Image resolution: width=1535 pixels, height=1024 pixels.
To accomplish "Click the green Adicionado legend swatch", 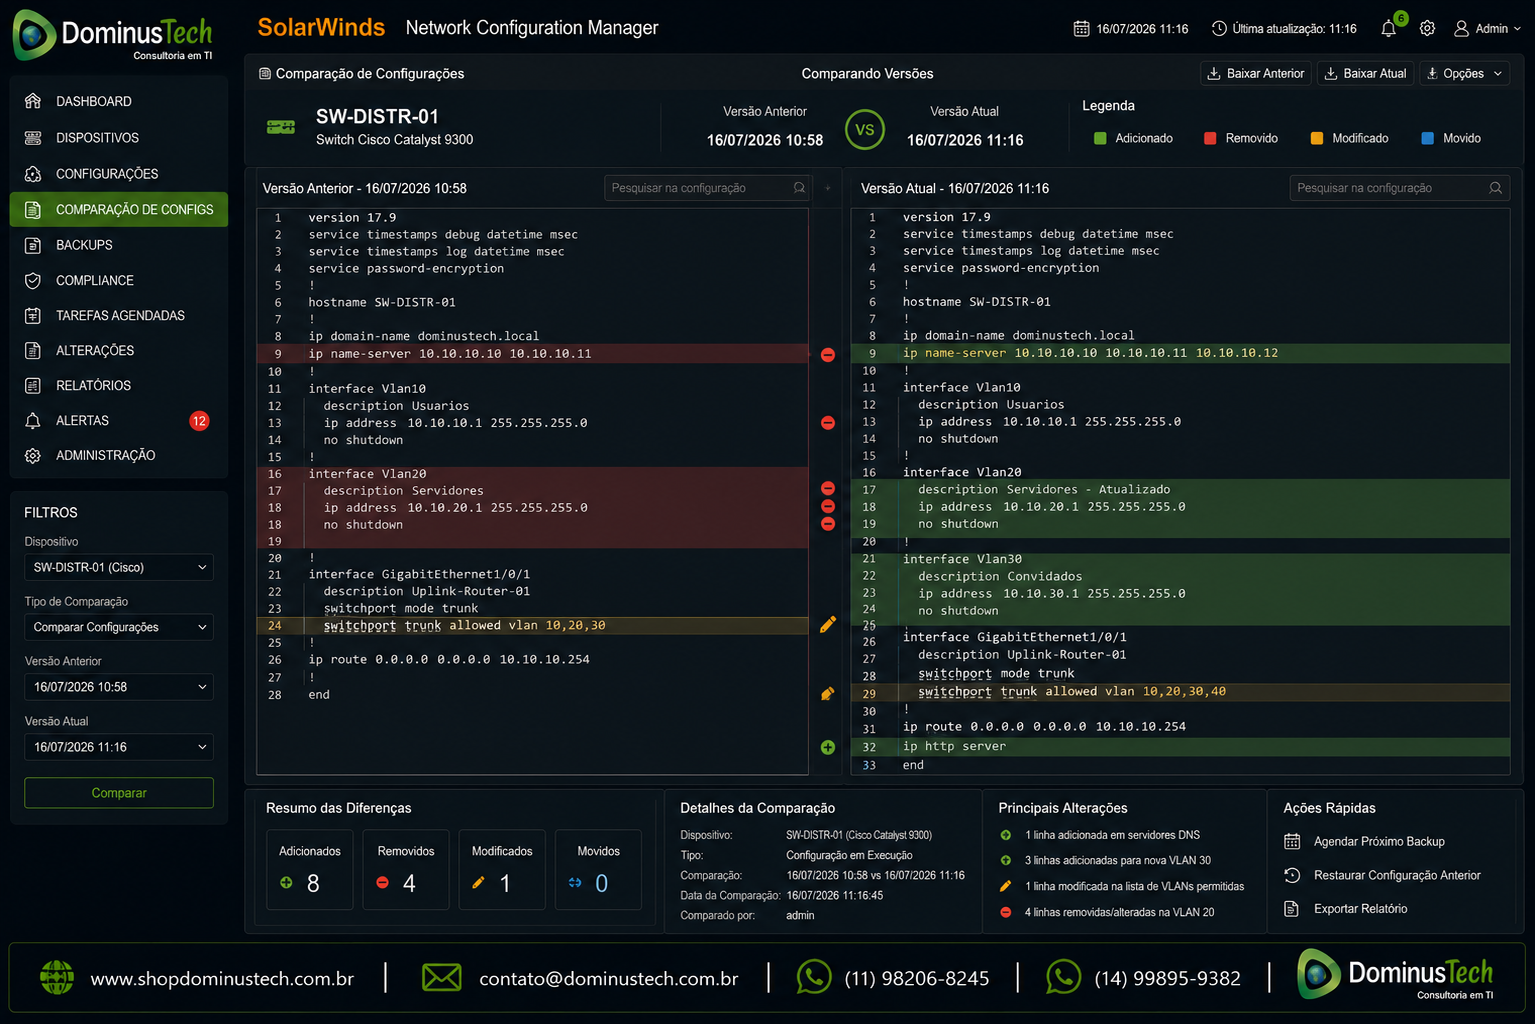I will pyautogui.click(x=1100, y=139).
